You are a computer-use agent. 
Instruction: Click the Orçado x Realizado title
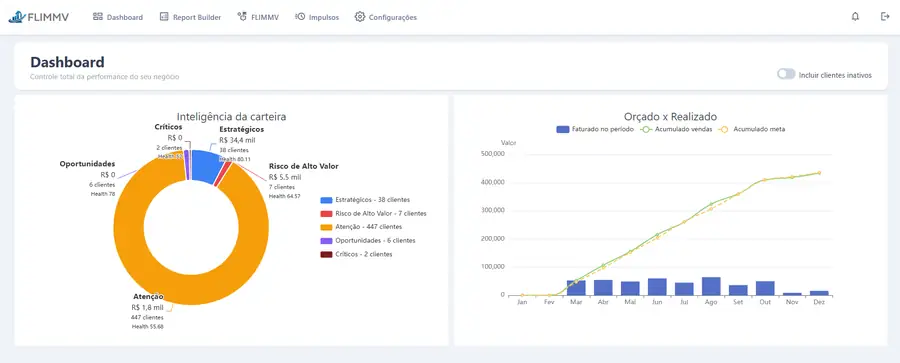point(670,117)
